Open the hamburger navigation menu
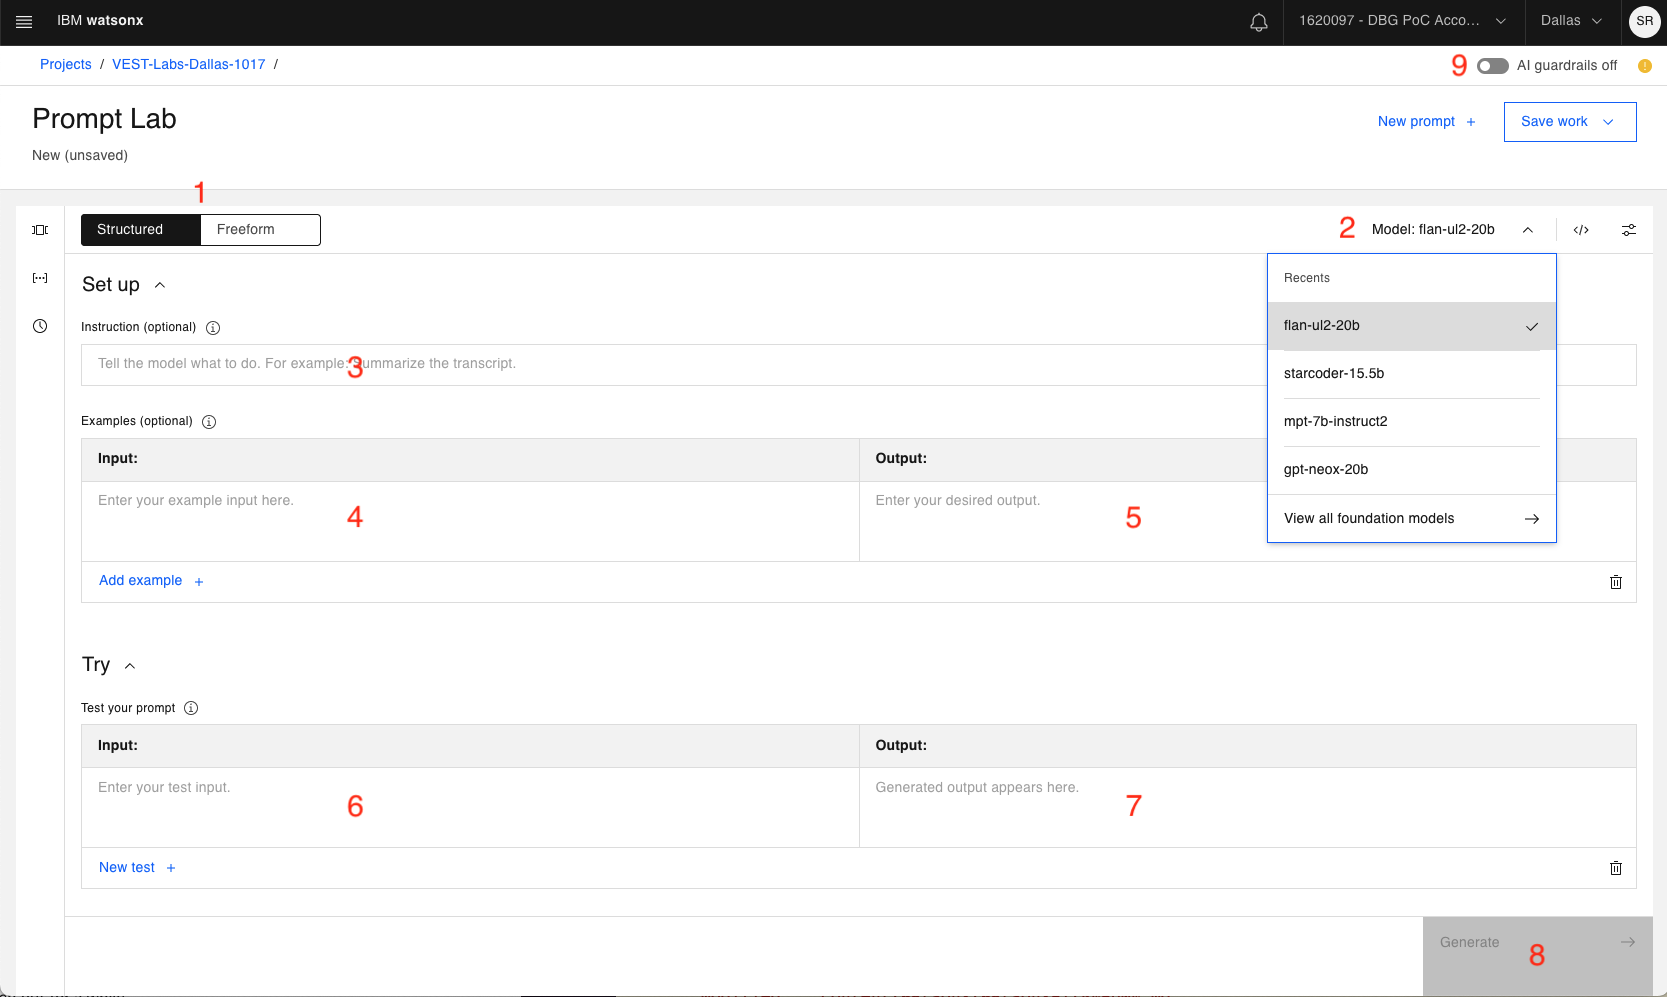The width and height of the screenshot is (1667, 997). click(24, 21)
